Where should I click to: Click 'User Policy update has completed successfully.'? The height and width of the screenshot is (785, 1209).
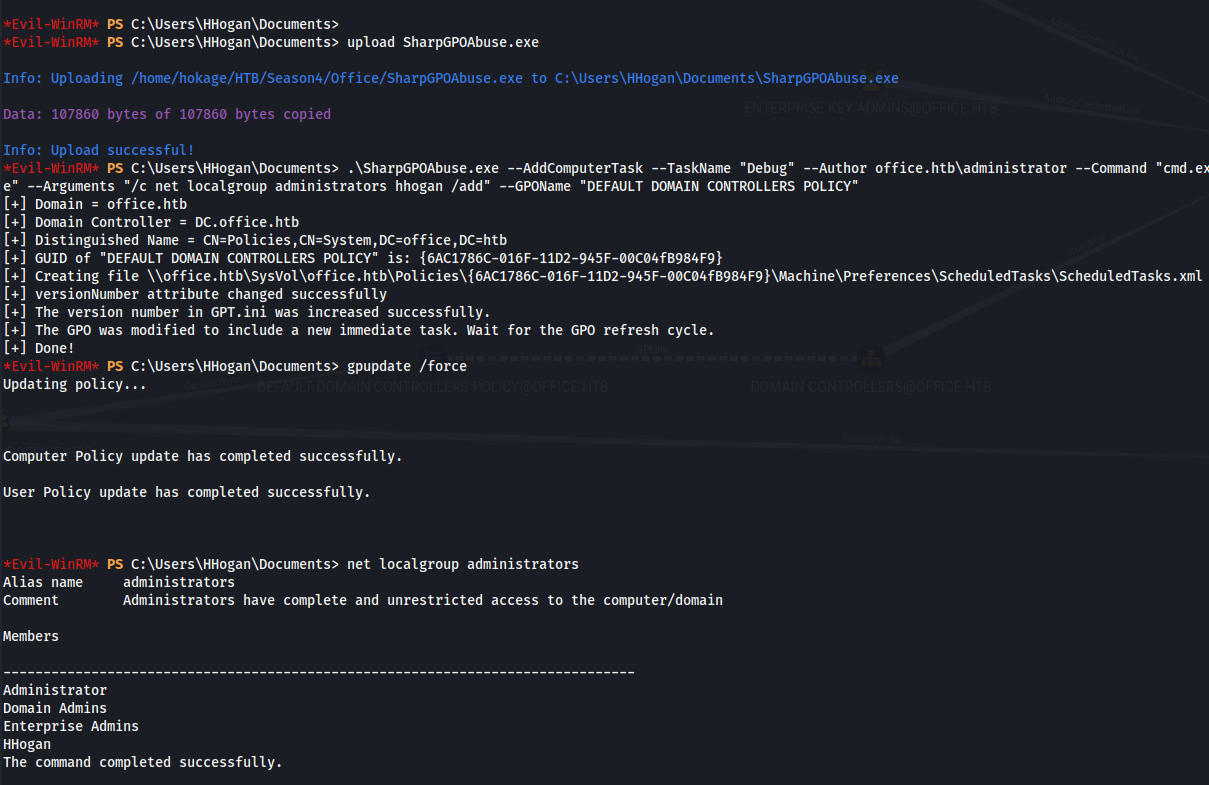187,492
